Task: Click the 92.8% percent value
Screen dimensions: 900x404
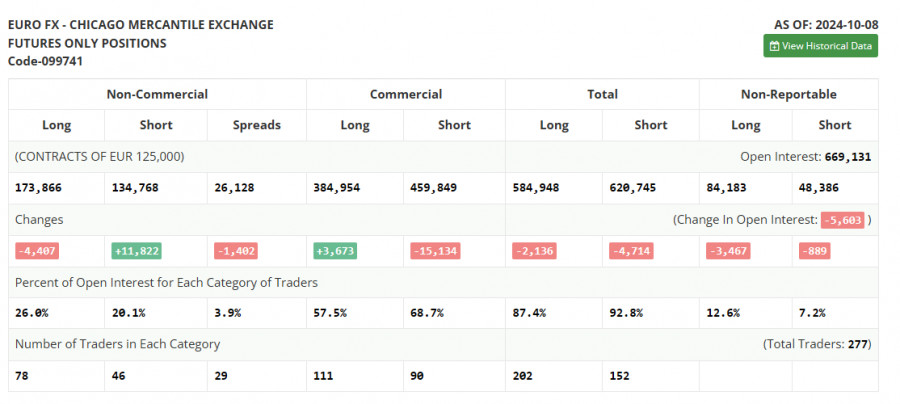Action: pyautogui.click(x=626, y=313)
